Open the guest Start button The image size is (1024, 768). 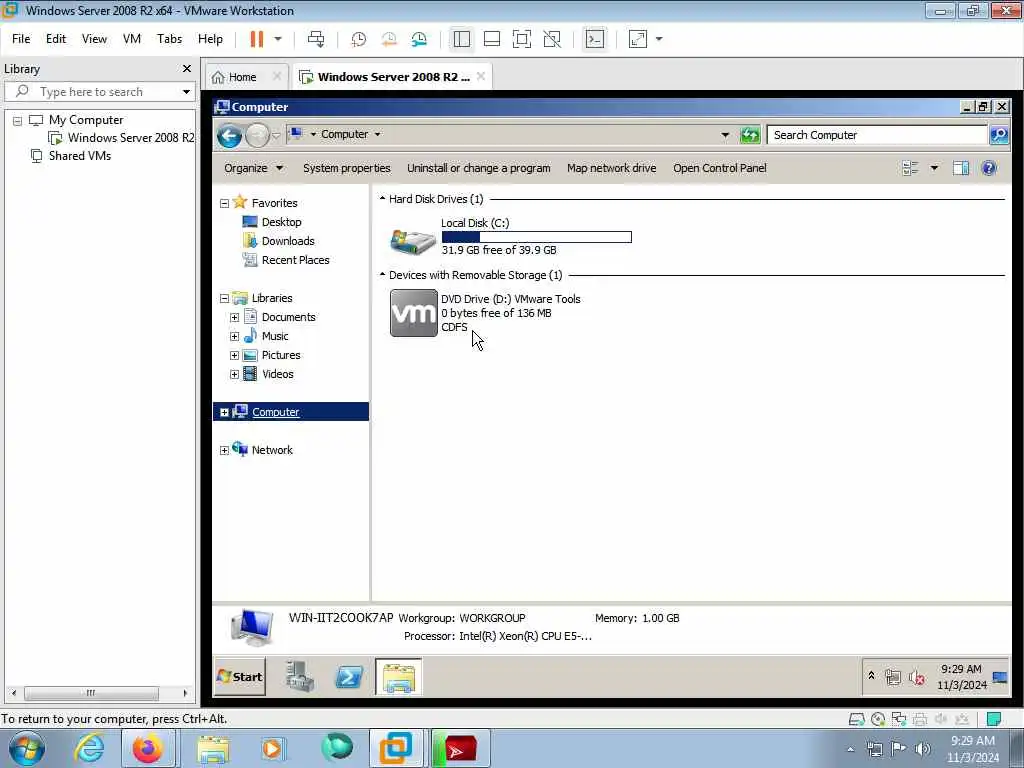(240, 677)
